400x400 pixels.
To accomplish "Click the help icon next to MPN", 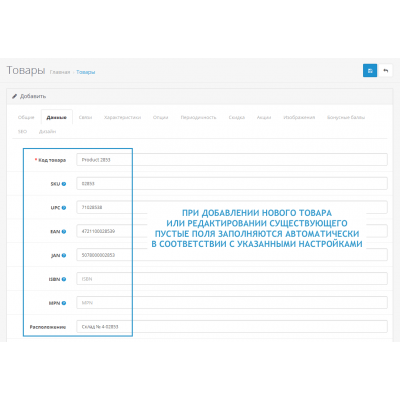I will (x=64, y=303).
